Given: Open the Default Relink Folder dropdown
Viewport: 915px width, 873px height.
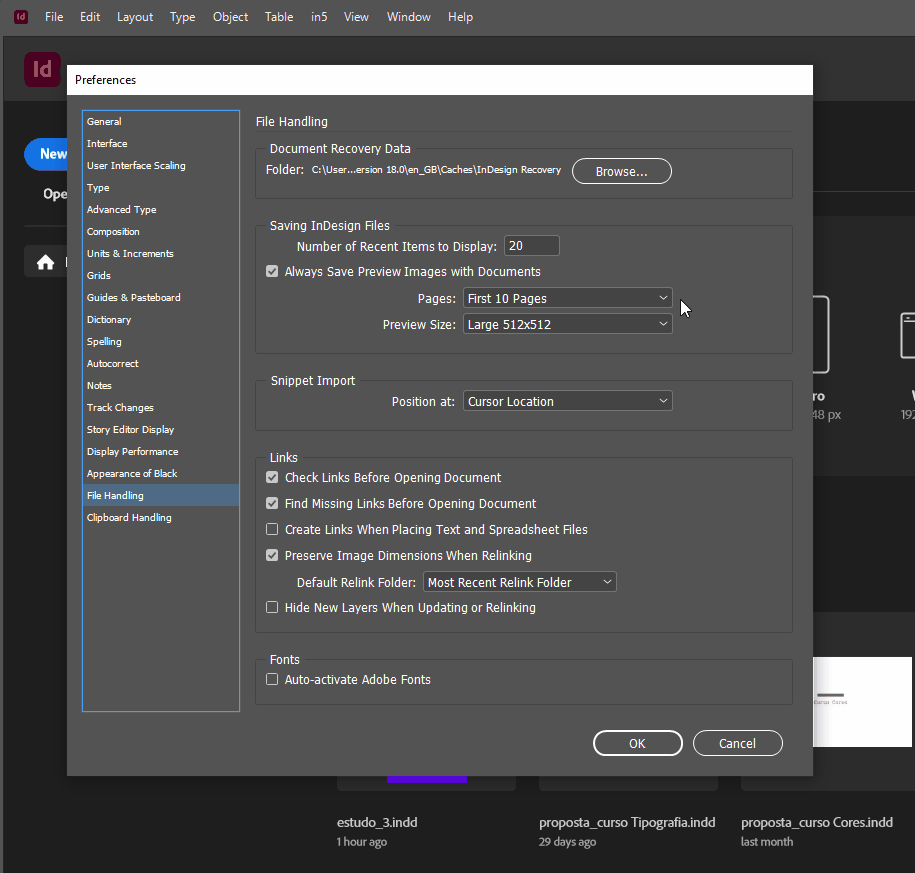Looking at the screenshot, I should (519, 582).
